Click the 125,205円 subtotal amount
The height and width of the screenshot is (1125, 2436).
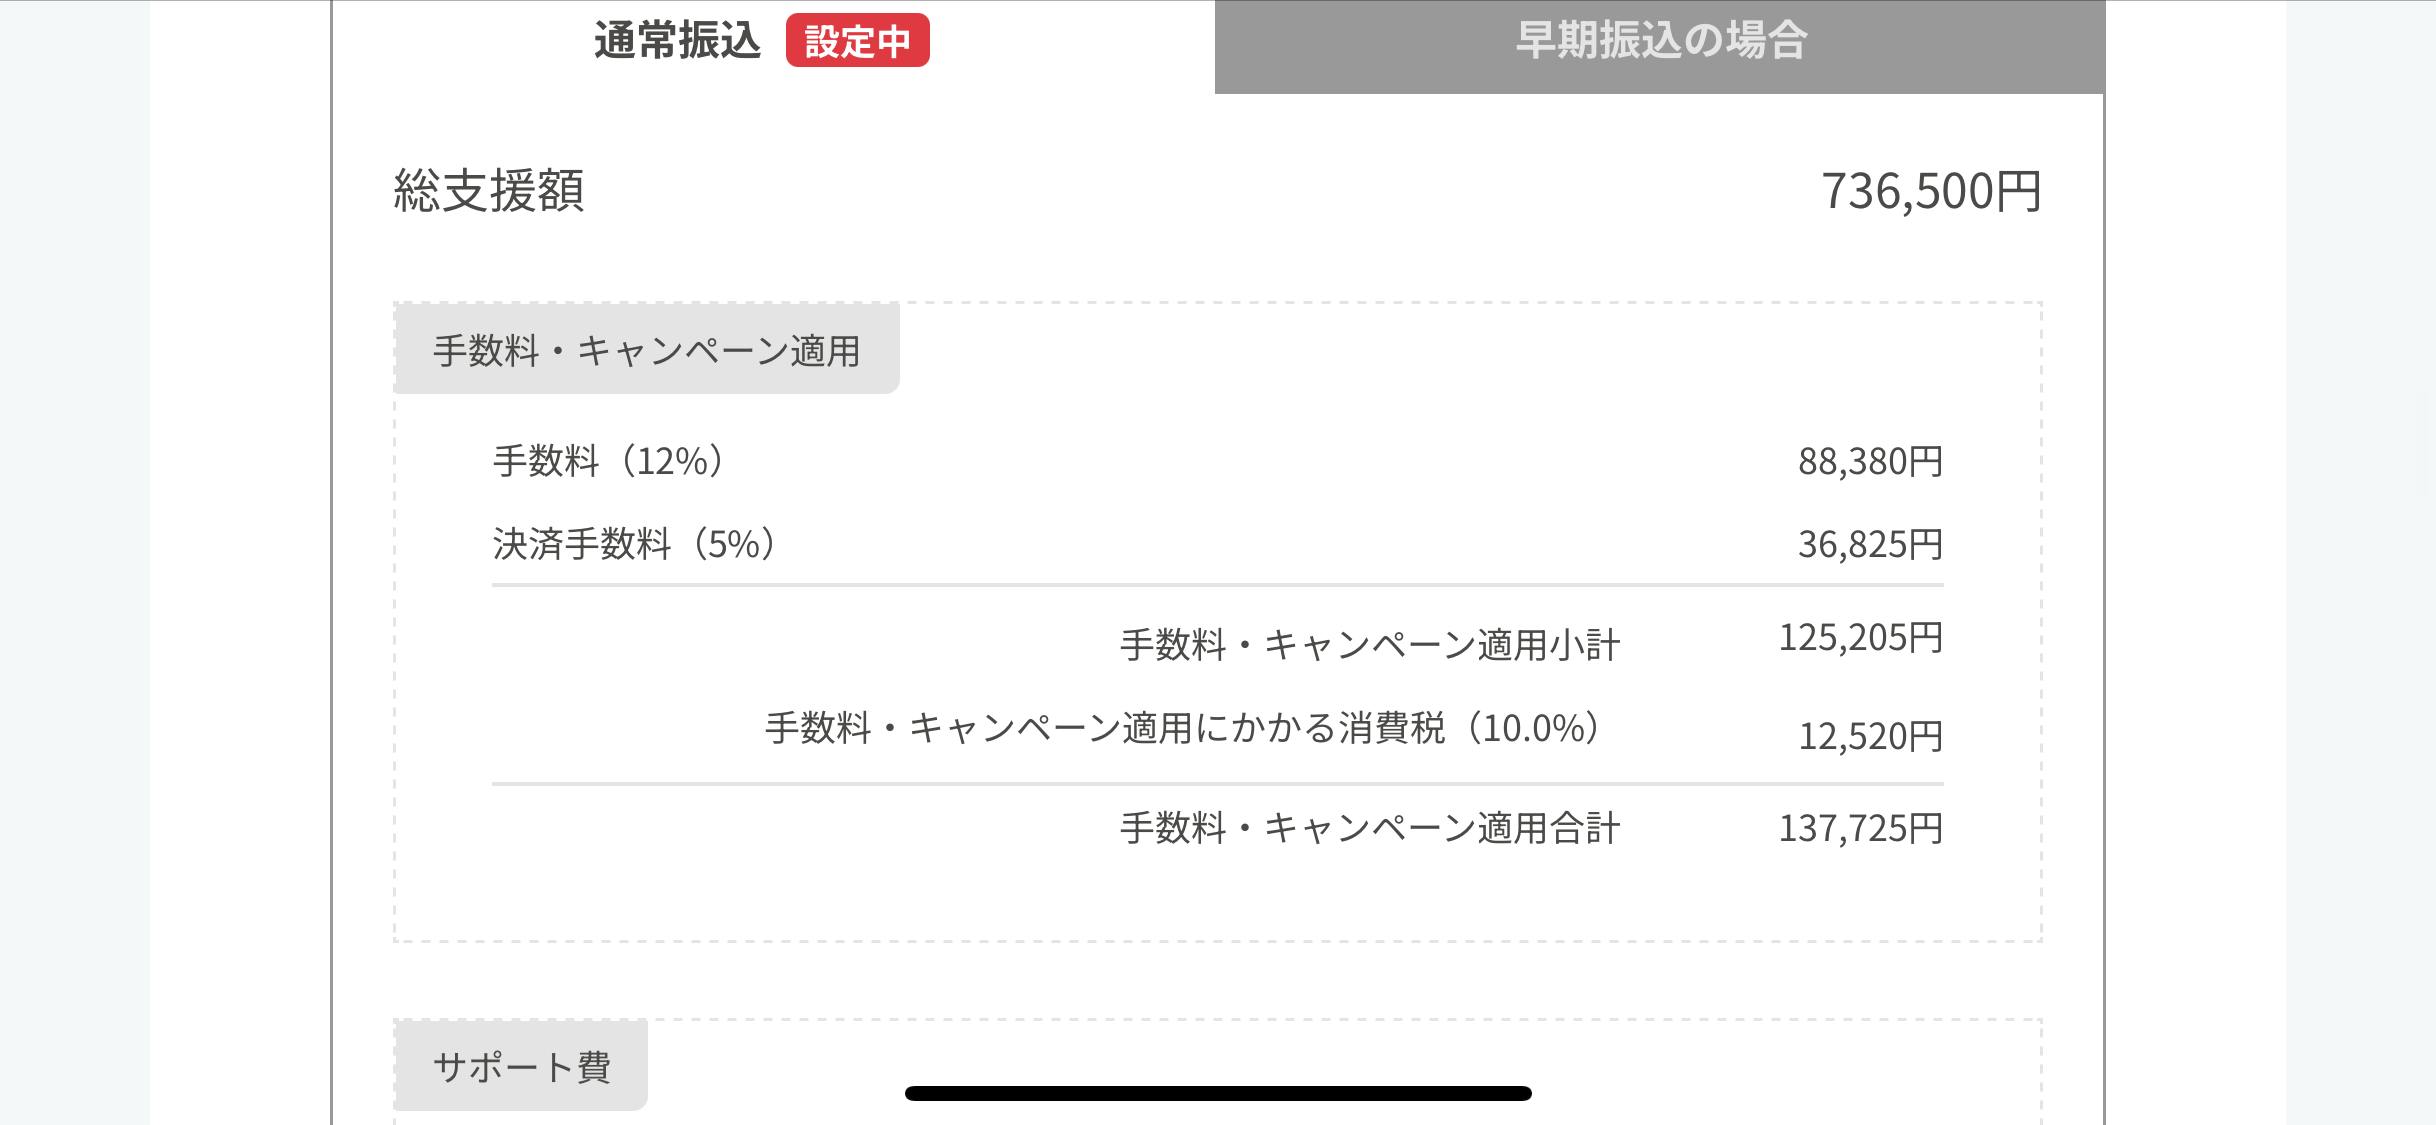(1860, 637)
